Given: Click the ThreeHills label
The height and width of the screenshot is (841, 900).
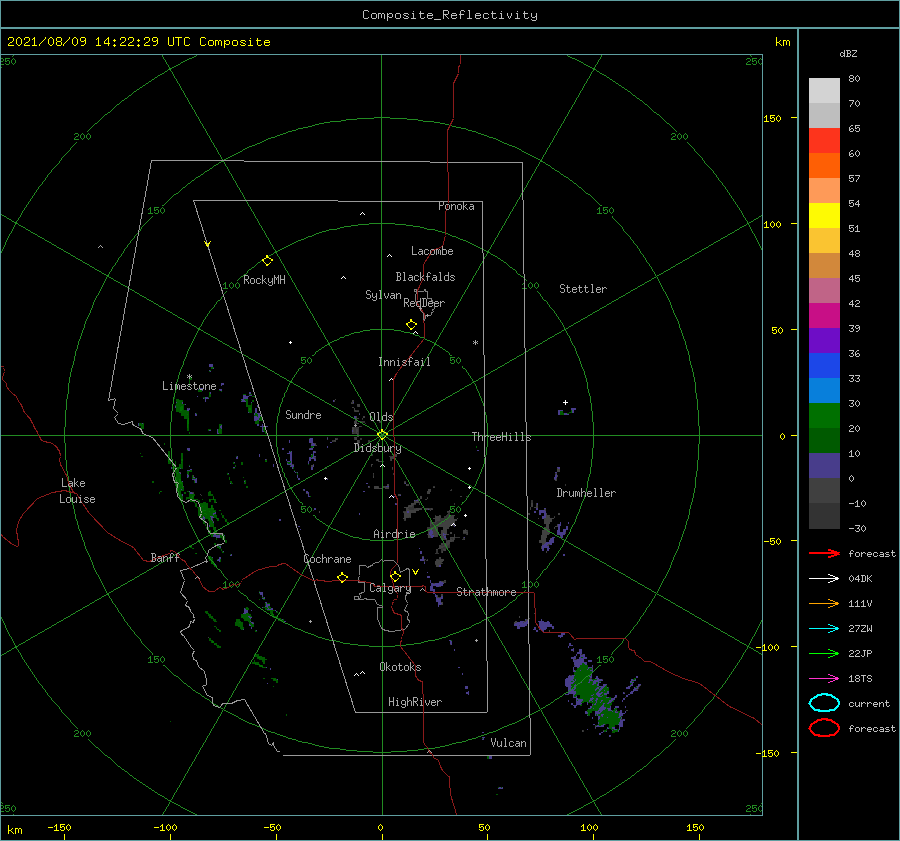Looking at the screenshot, I should click(x=502, y=437).
